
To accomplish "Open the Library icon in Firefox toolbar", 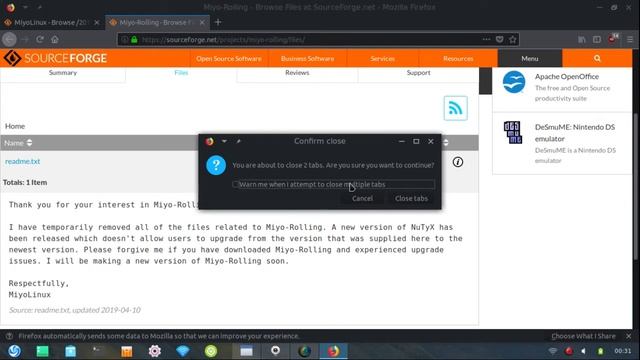I will point(582,40).
